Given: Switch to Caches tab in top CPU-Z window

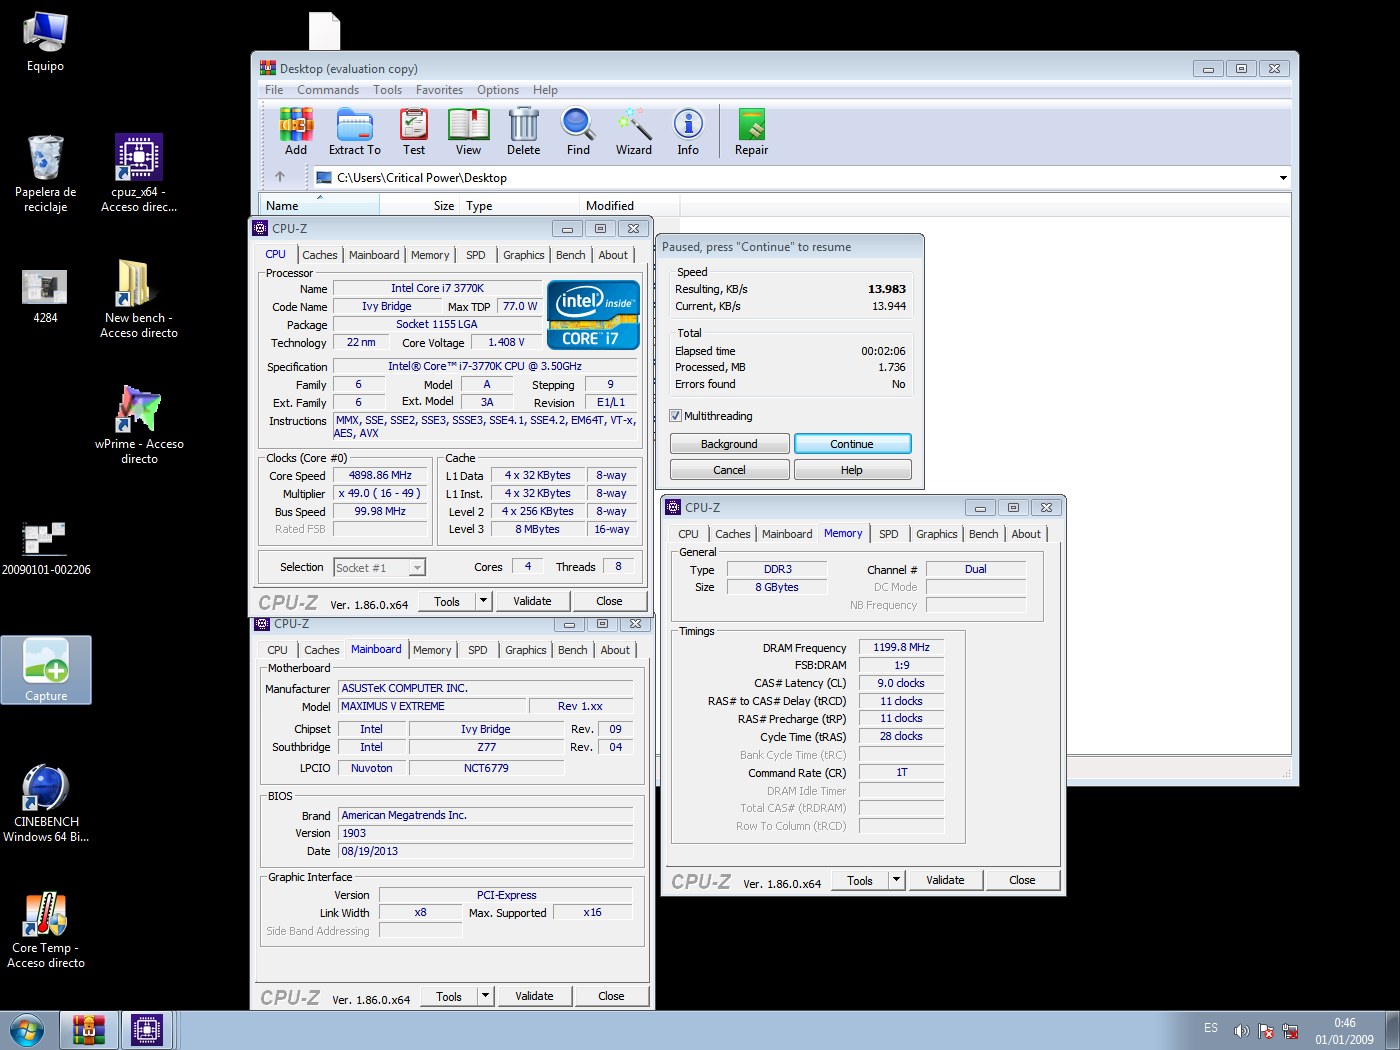Looking at the screenshot, I should point(320,255).
